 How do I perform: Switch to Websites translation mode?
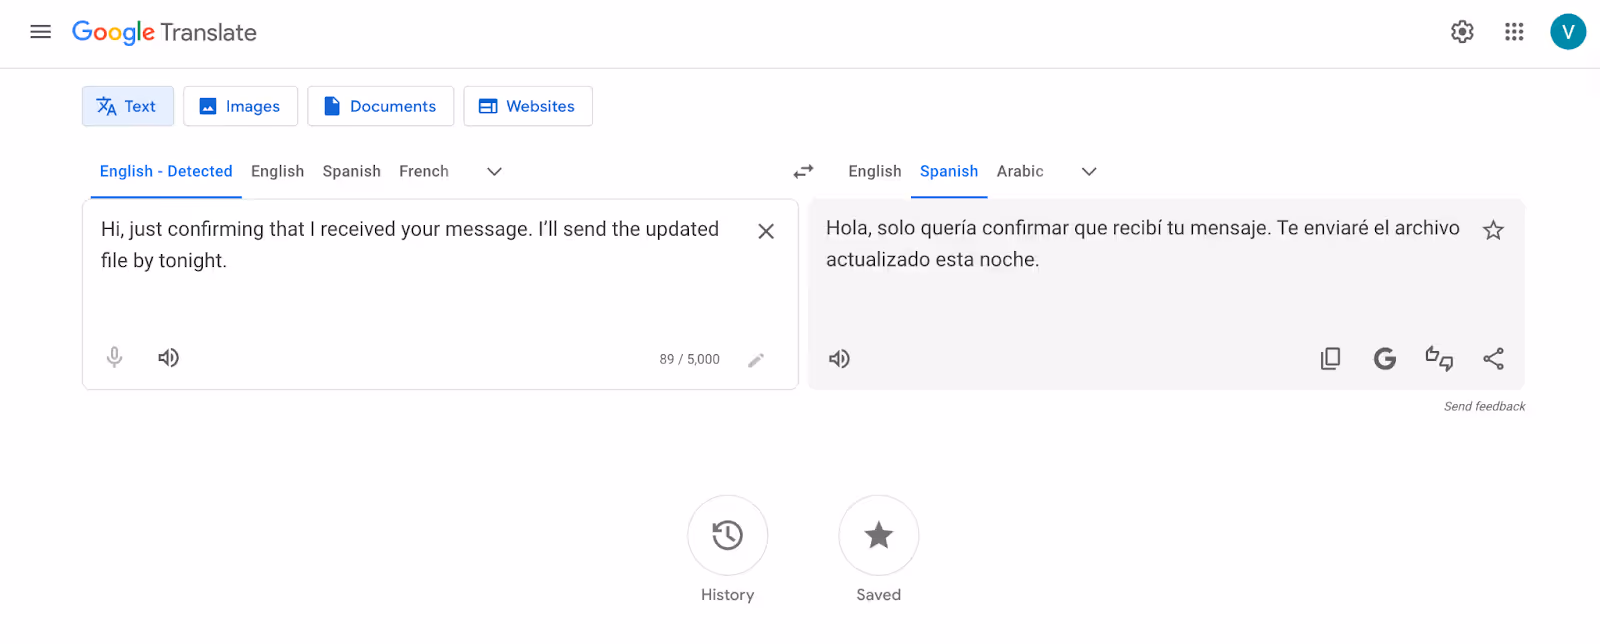[x=528, y=106]
